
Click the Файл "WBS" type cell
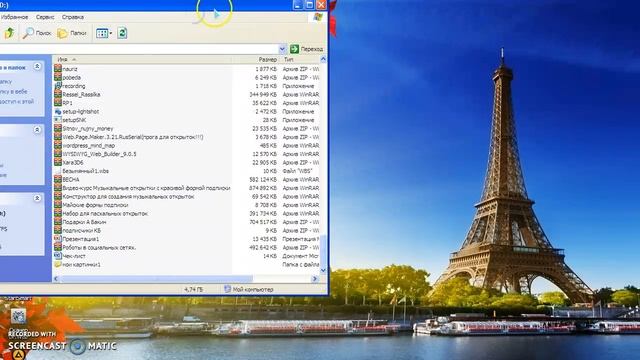tap(297, 171)
